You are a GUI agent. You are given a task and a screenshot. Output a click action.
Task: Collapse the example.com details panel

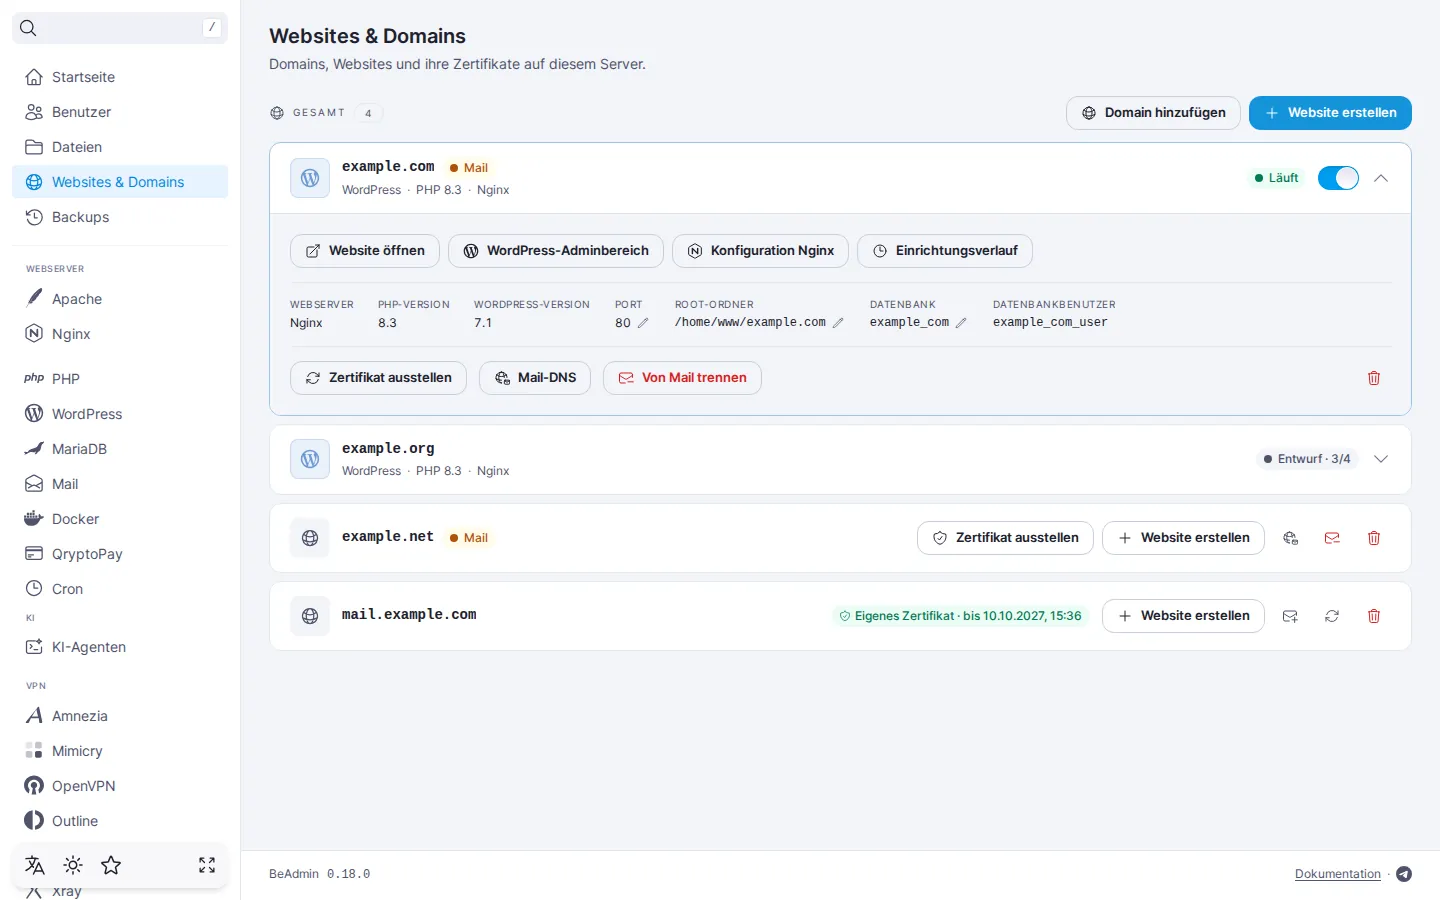(x=1381, y=178)
